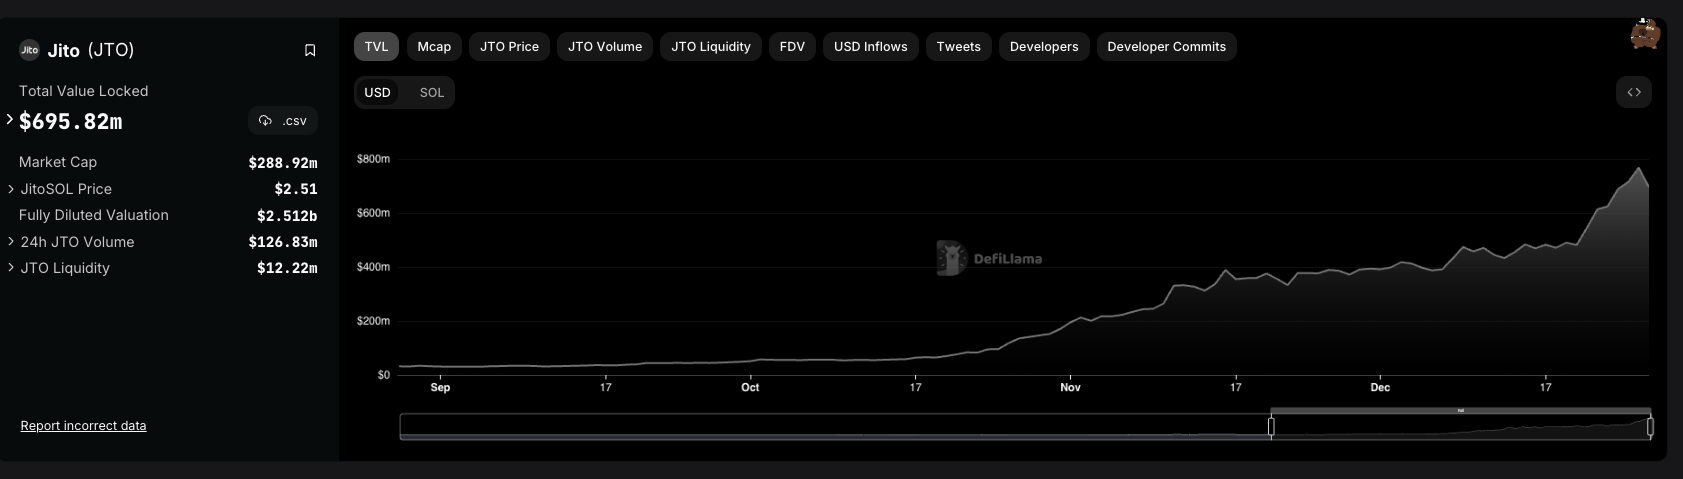1683x479 pixels.
Task: Click the $288.92m market cap value
Action: (283, 162)
